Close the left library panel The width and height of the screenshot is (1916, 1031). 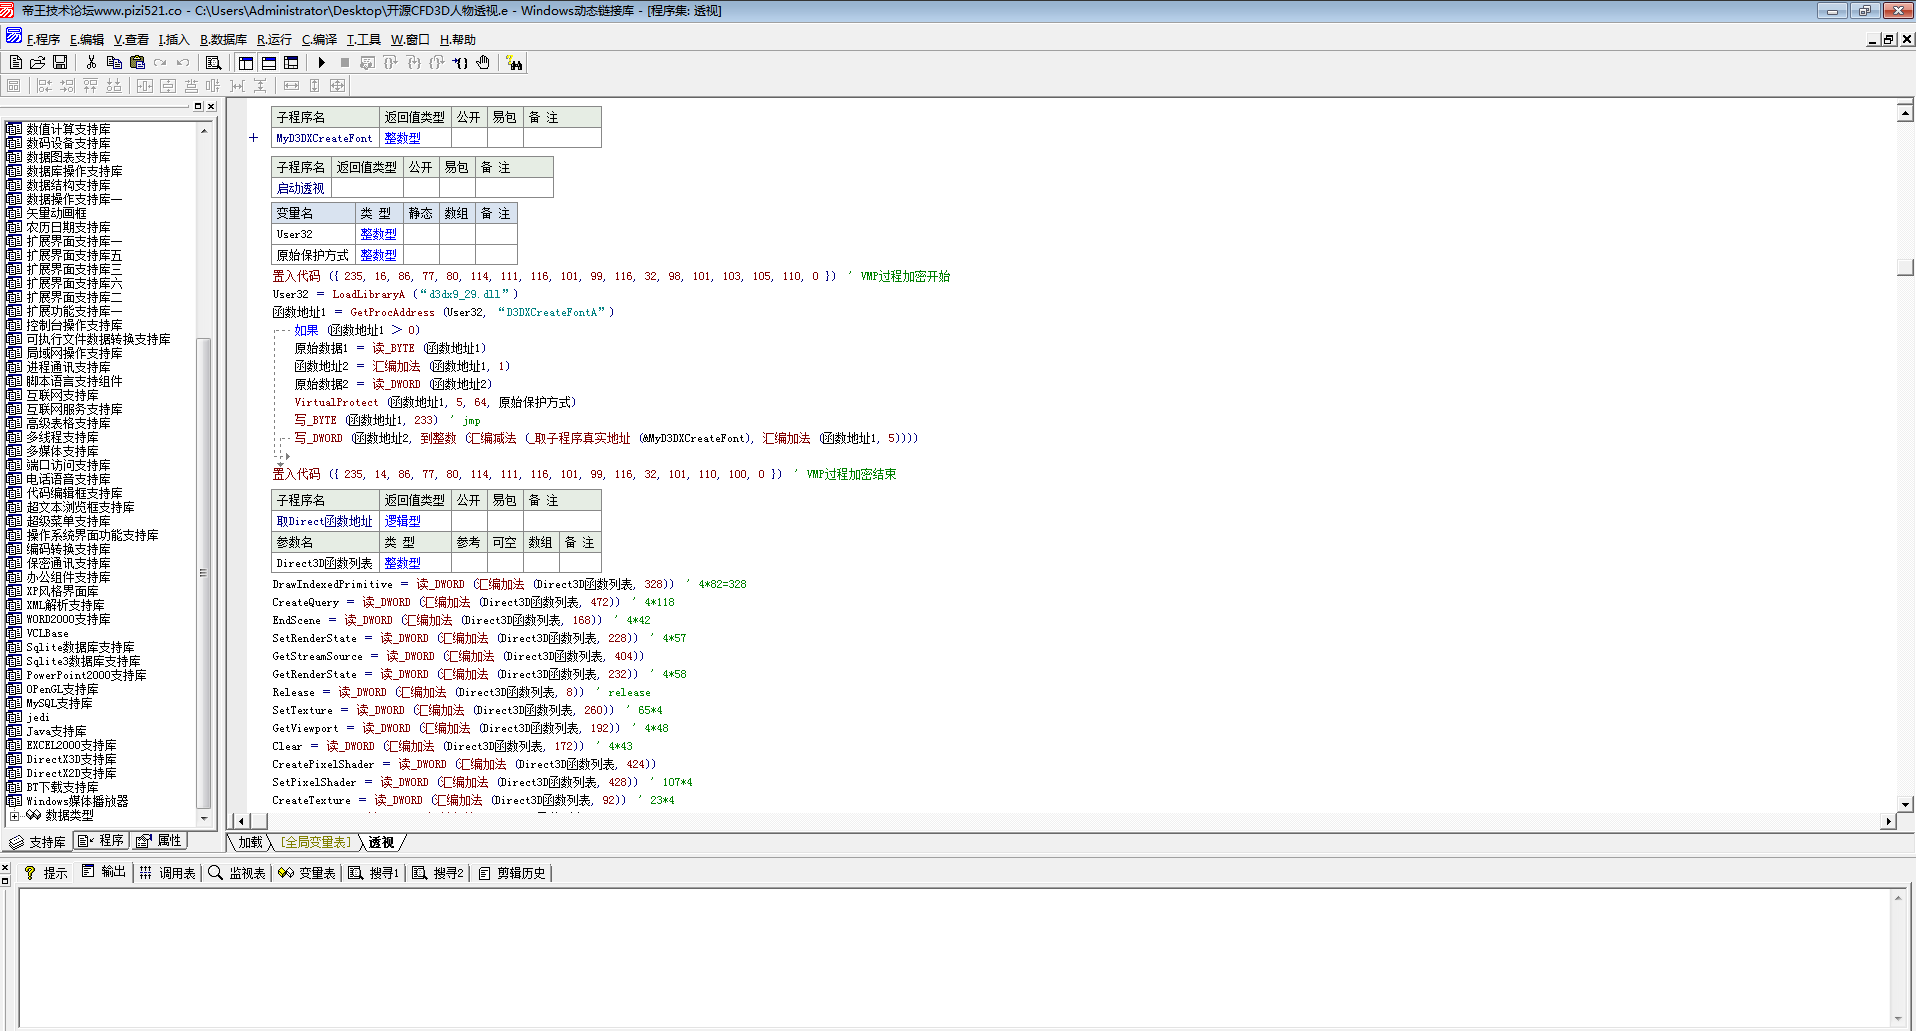210,107
